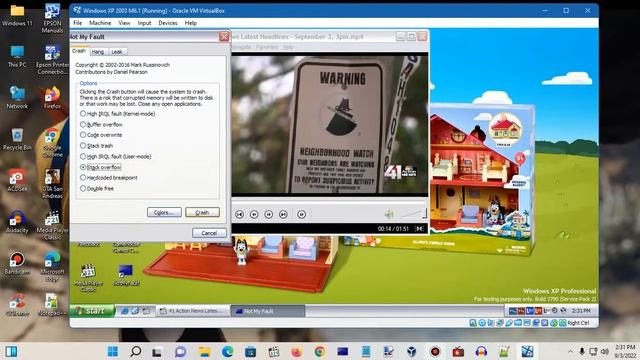The image size is (640, 360).
Task: Skip to previous track in media player
Action: (239, 214)
